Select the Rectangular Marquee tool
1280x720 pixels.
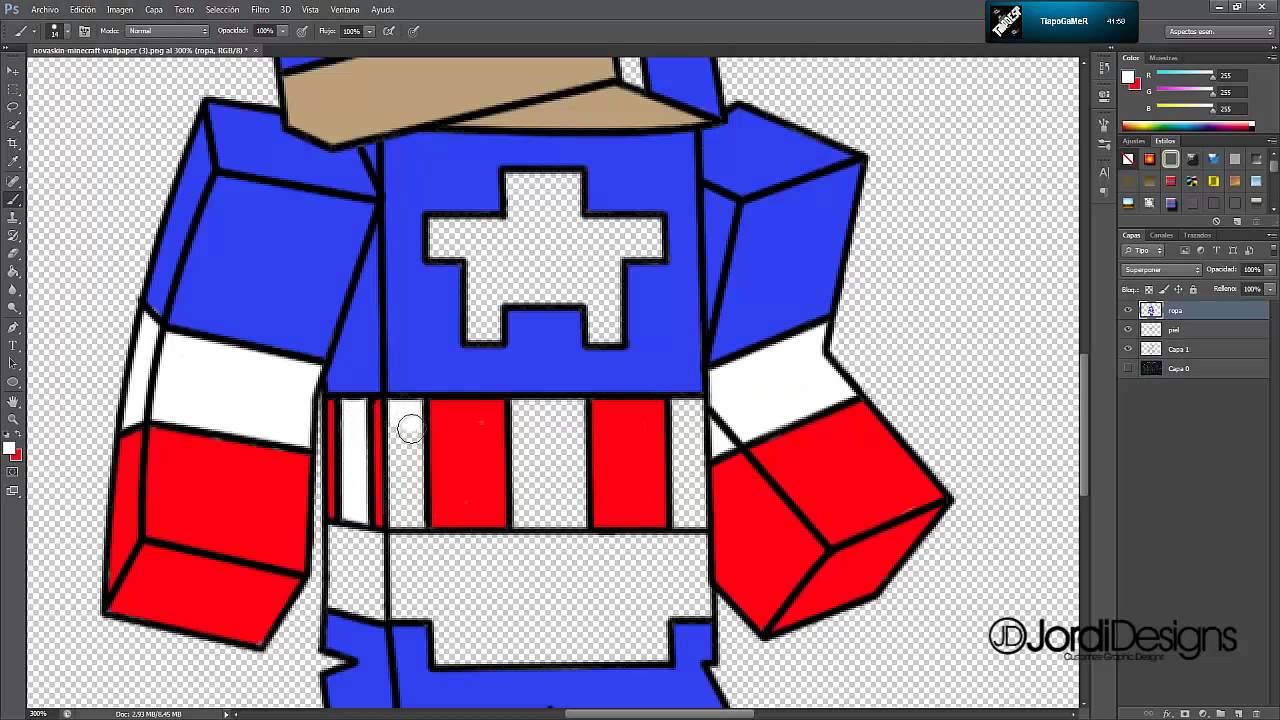click(13, 89)
